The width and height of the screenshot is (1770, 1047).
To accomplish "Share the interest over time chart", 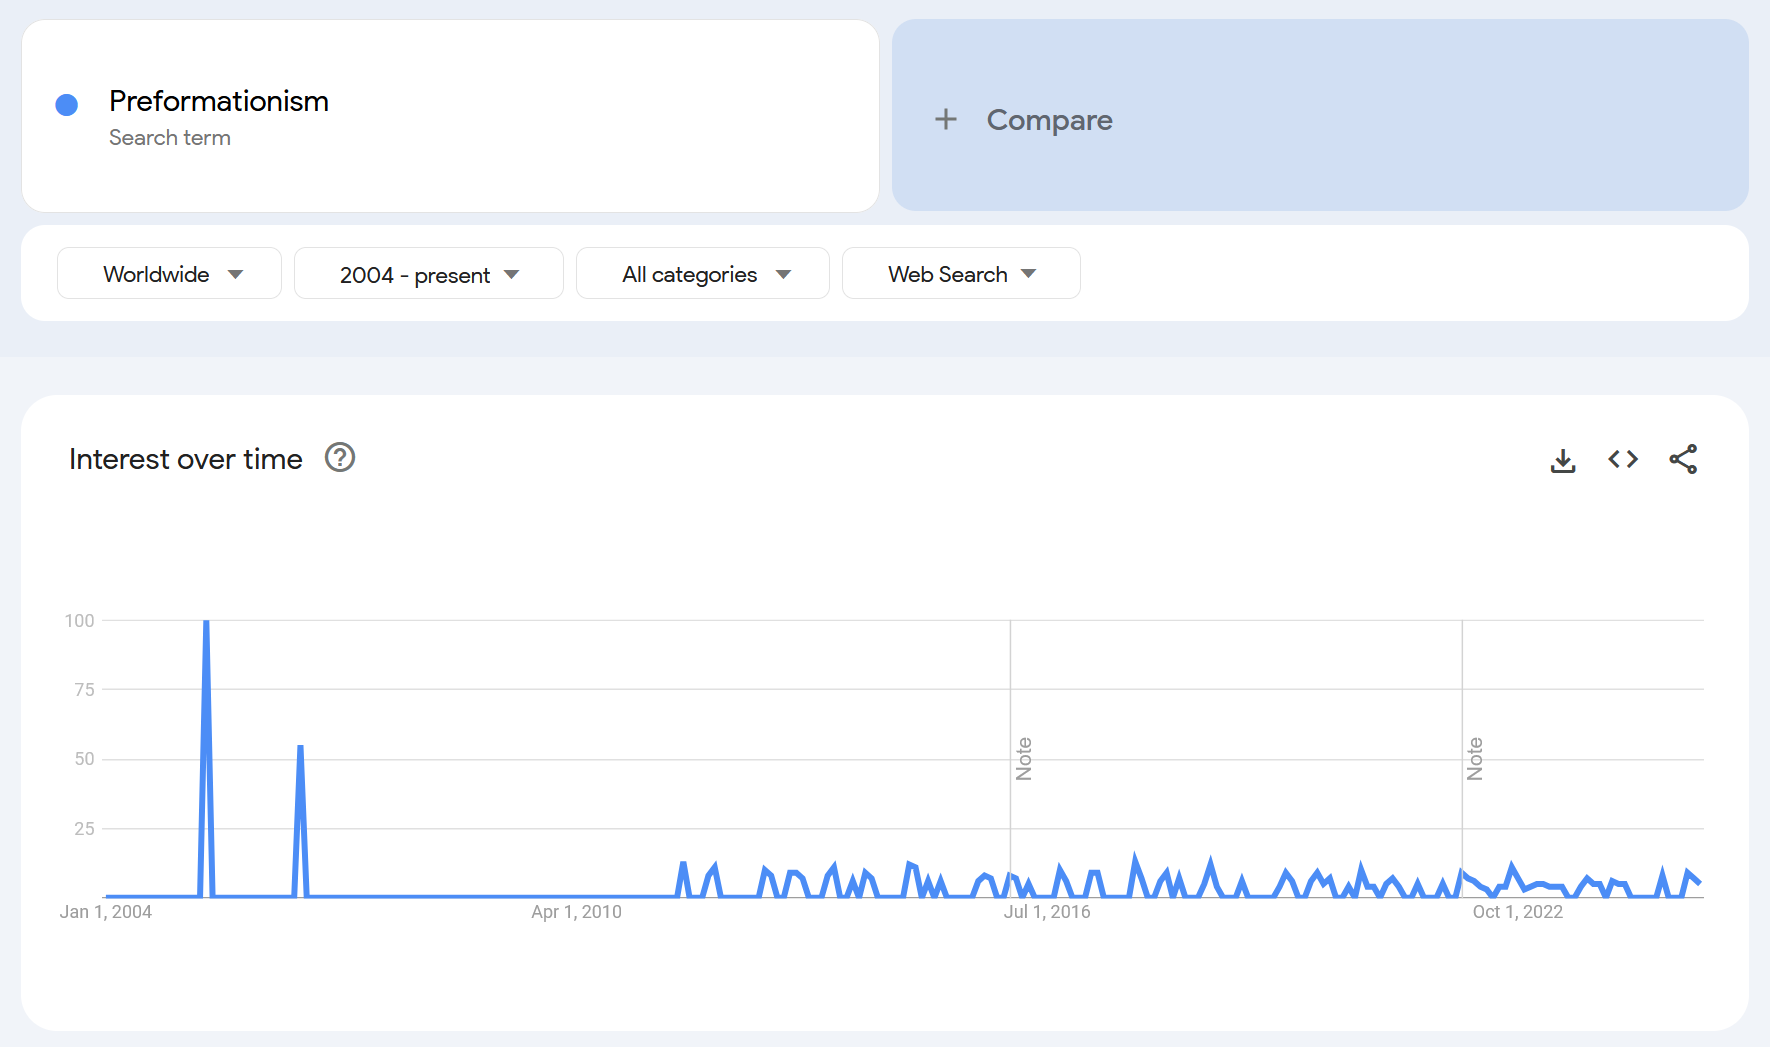I will click(x=1683, y=459).
